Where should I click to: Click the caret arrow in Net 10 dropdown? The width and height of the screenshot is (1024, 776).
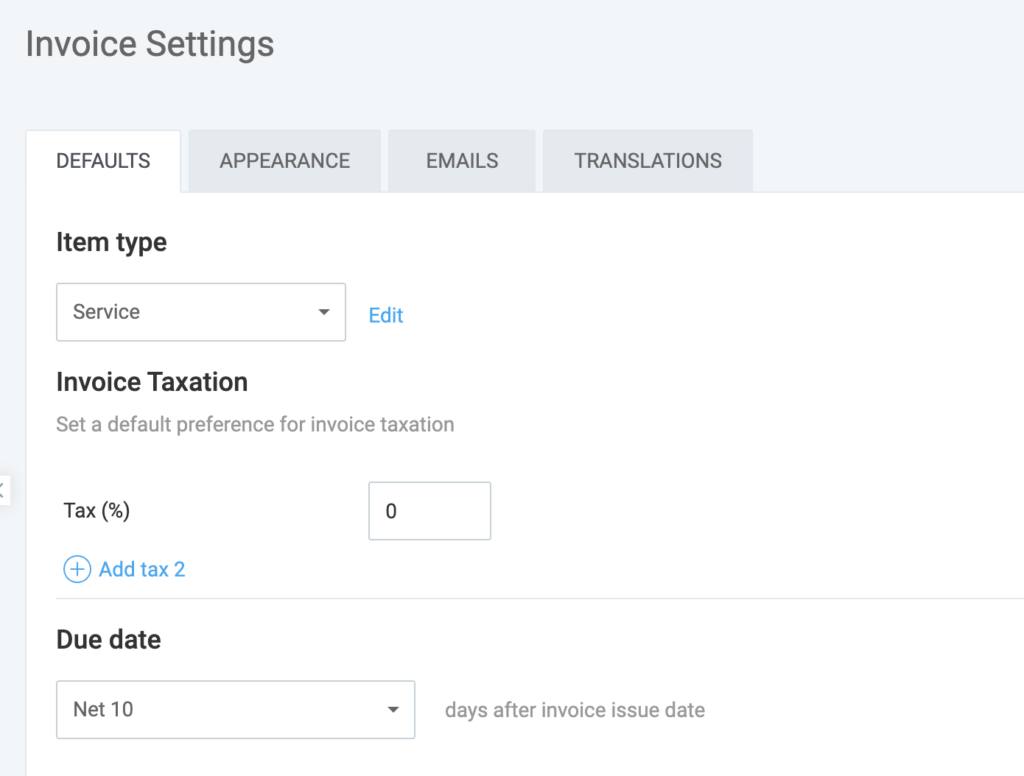point(392,710)
